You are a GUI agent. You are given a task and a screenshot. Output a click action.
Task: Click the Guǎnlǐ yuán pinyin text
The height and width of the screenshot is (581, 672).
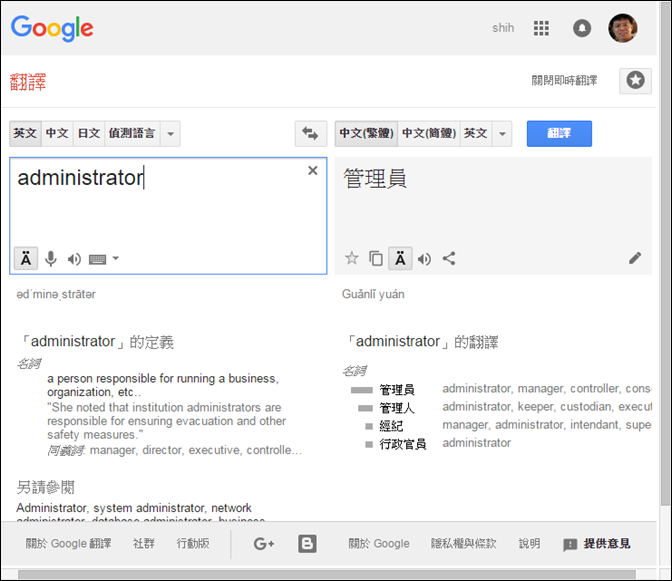(373, 294)
